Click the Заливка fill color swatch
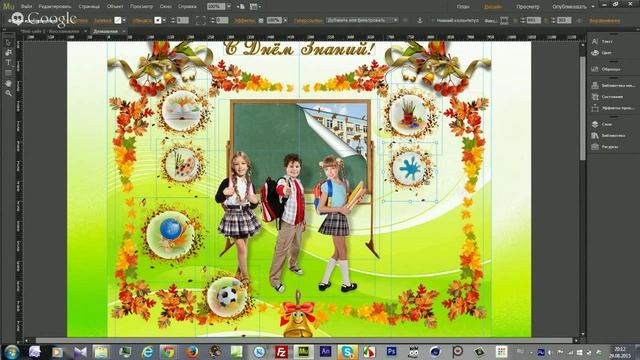This screenshot has height=360, width=640. coord(118,20)
